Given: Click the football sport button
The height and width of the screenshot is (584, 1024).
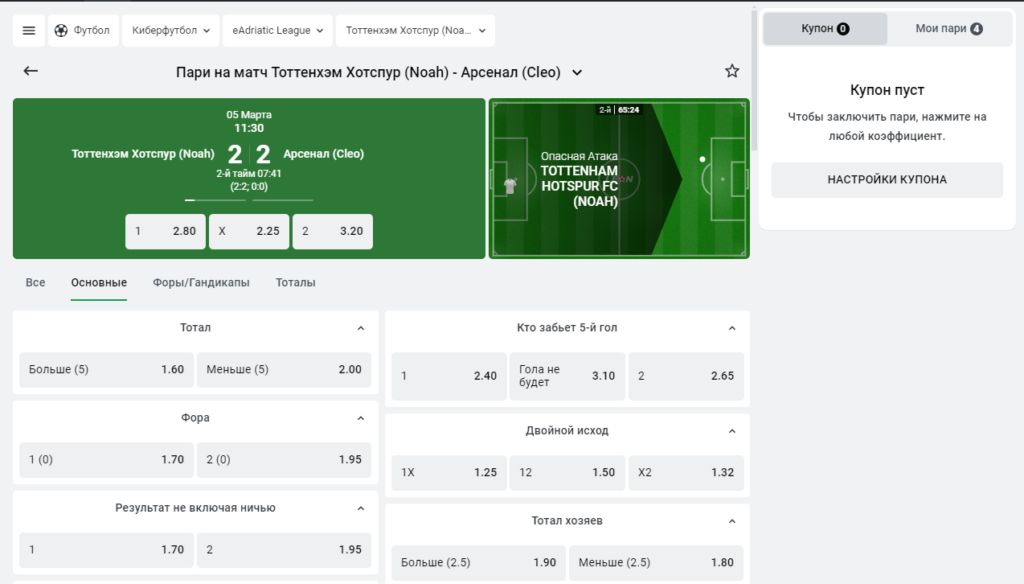Looking at the screenshot, I should click(83, 30).
